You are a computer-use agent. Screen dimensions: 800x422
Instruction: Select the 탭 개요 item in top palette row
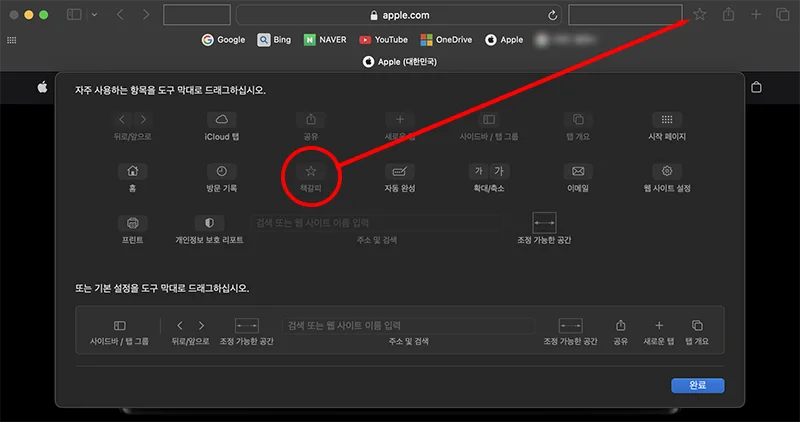pos(578,126)
